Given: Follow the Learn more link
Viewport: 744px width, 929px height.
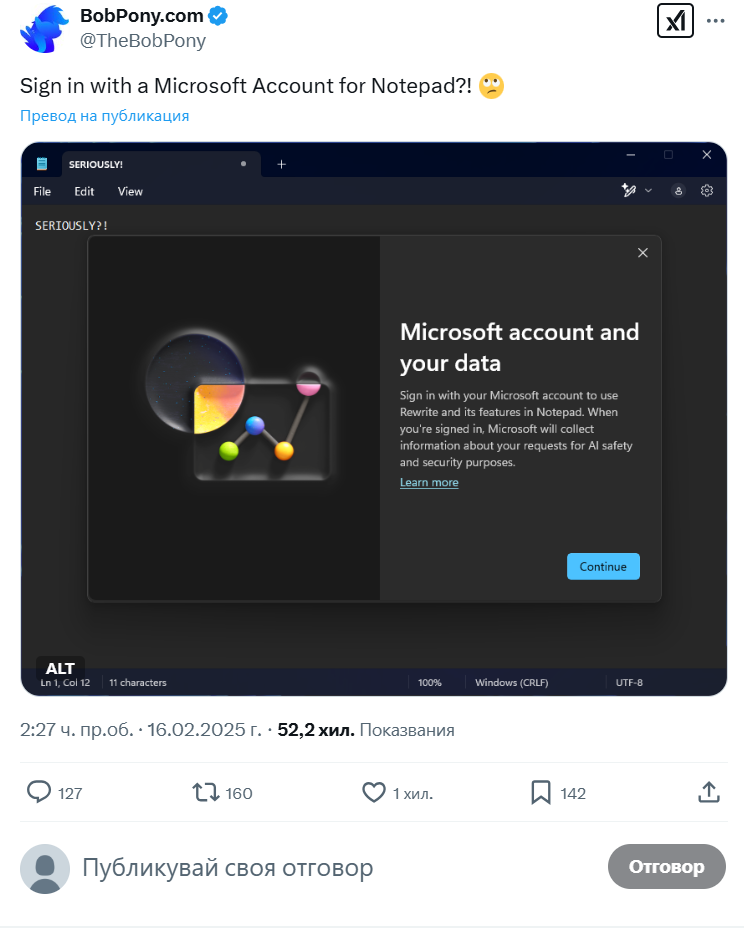Looking at the screenshot, I should click(429, 482).
